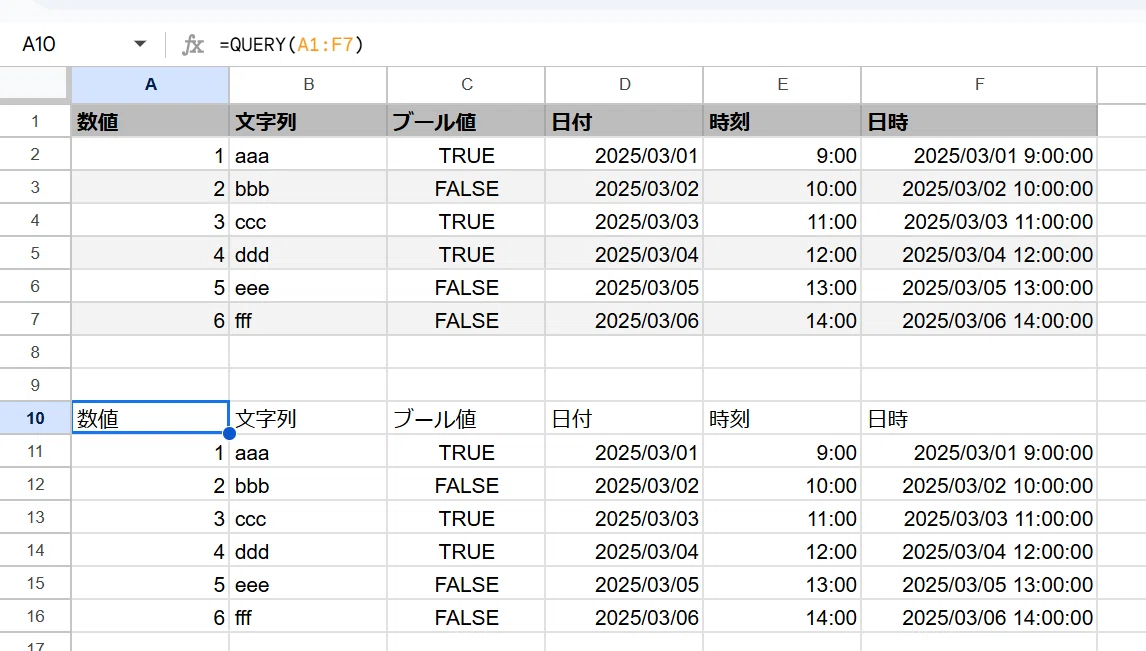The height and width of the screenshot is (651, 1146).
Task: Select column C header
Action: [x=466, y=85]
